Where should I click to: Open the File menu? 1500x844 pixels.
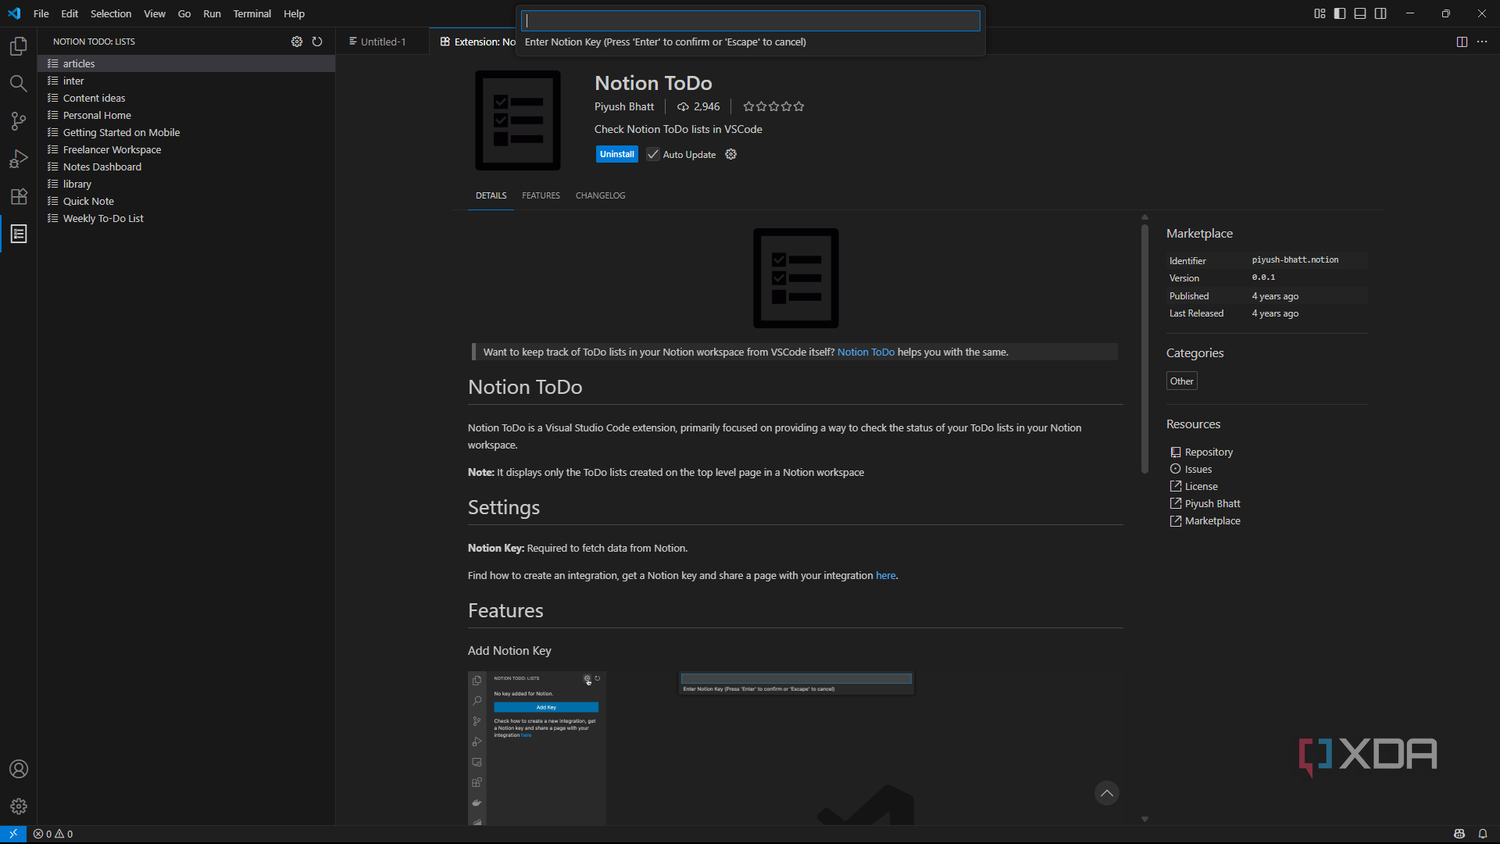point(41,14)
